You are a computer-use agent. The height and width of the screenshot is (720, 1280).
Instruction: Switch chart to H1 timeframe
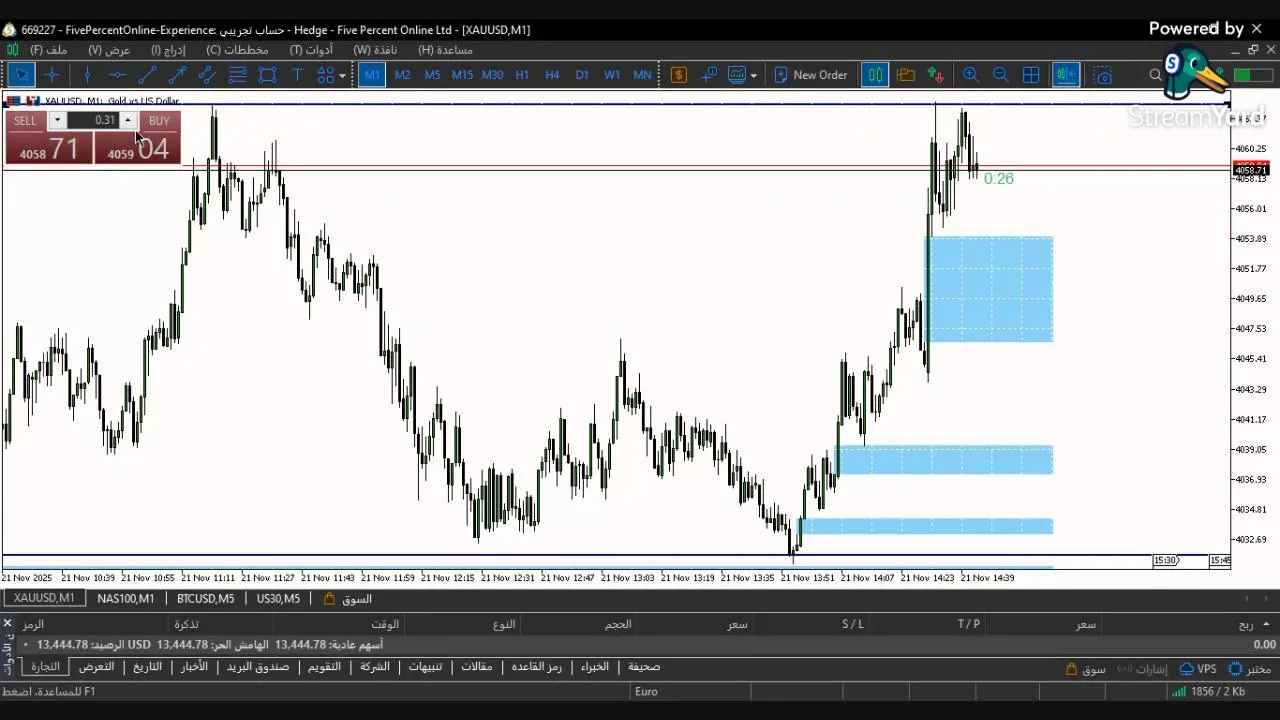click(x=522, y=75)
